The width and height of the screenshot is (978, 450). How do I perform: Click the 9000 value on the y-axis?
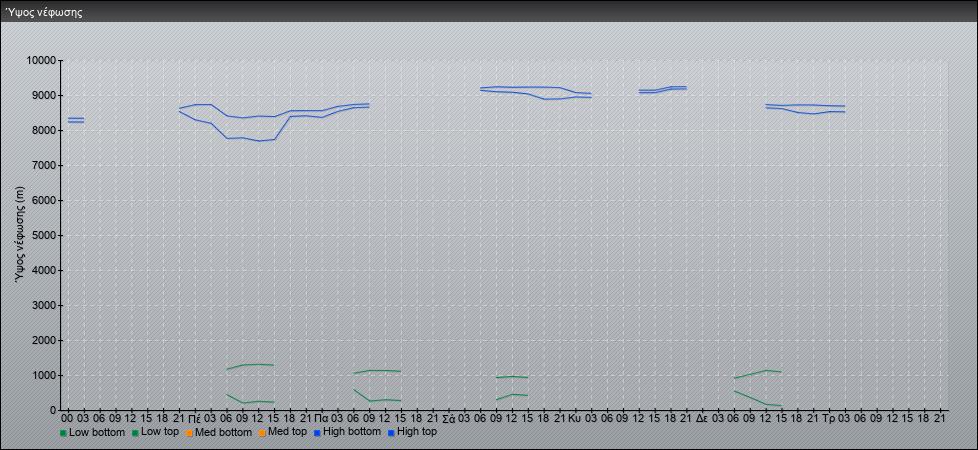click(44, 95)
